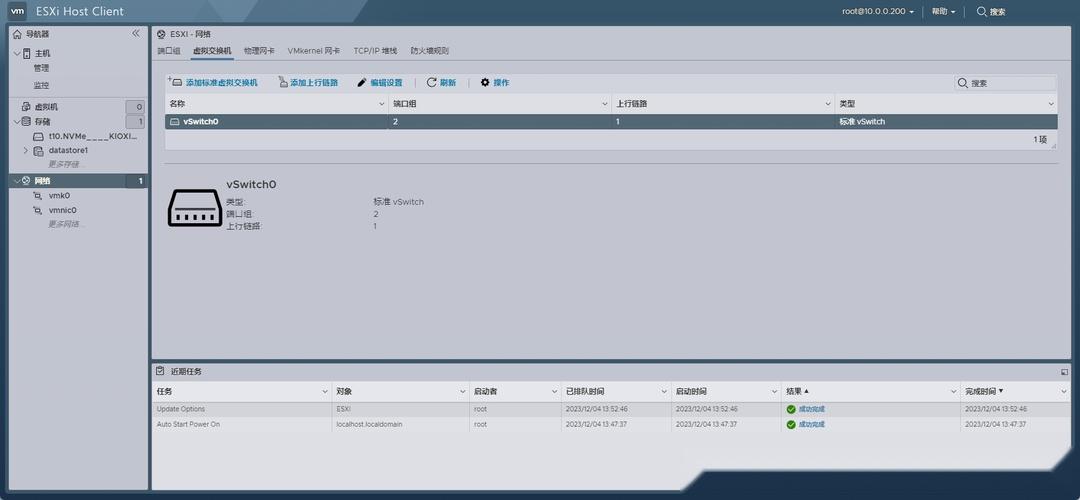Click the virtual machines count badge 0
Screen dimensions: 1080x500
[136, 107]
